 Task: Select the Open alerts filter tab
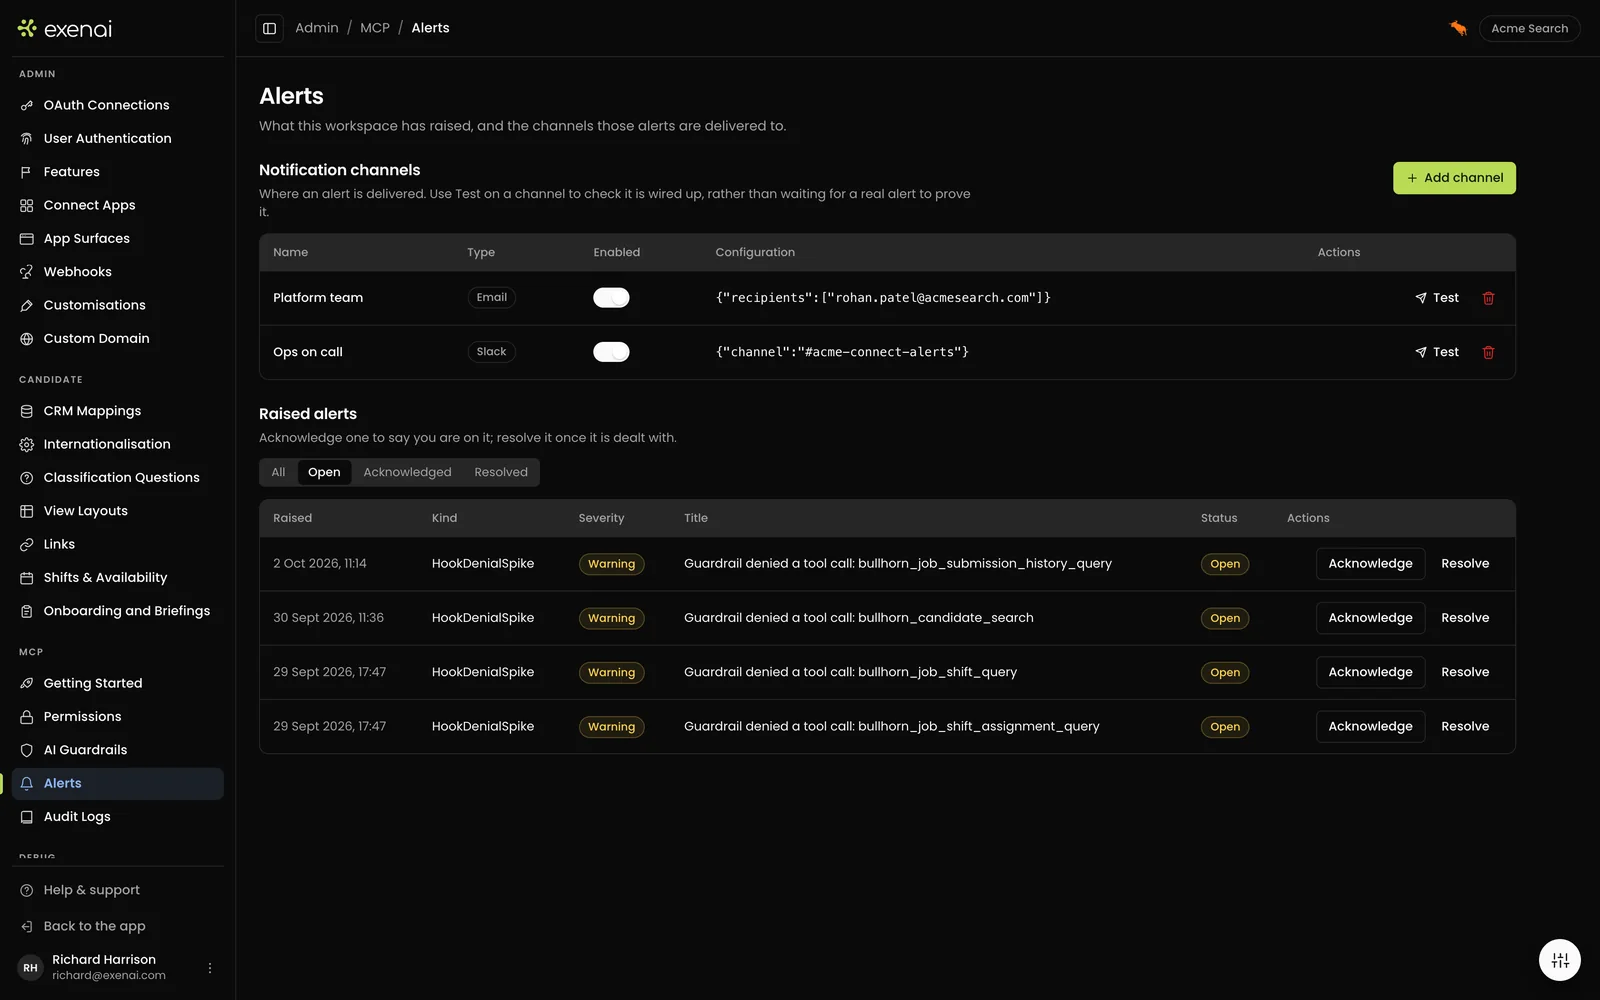tap(324, 472)
